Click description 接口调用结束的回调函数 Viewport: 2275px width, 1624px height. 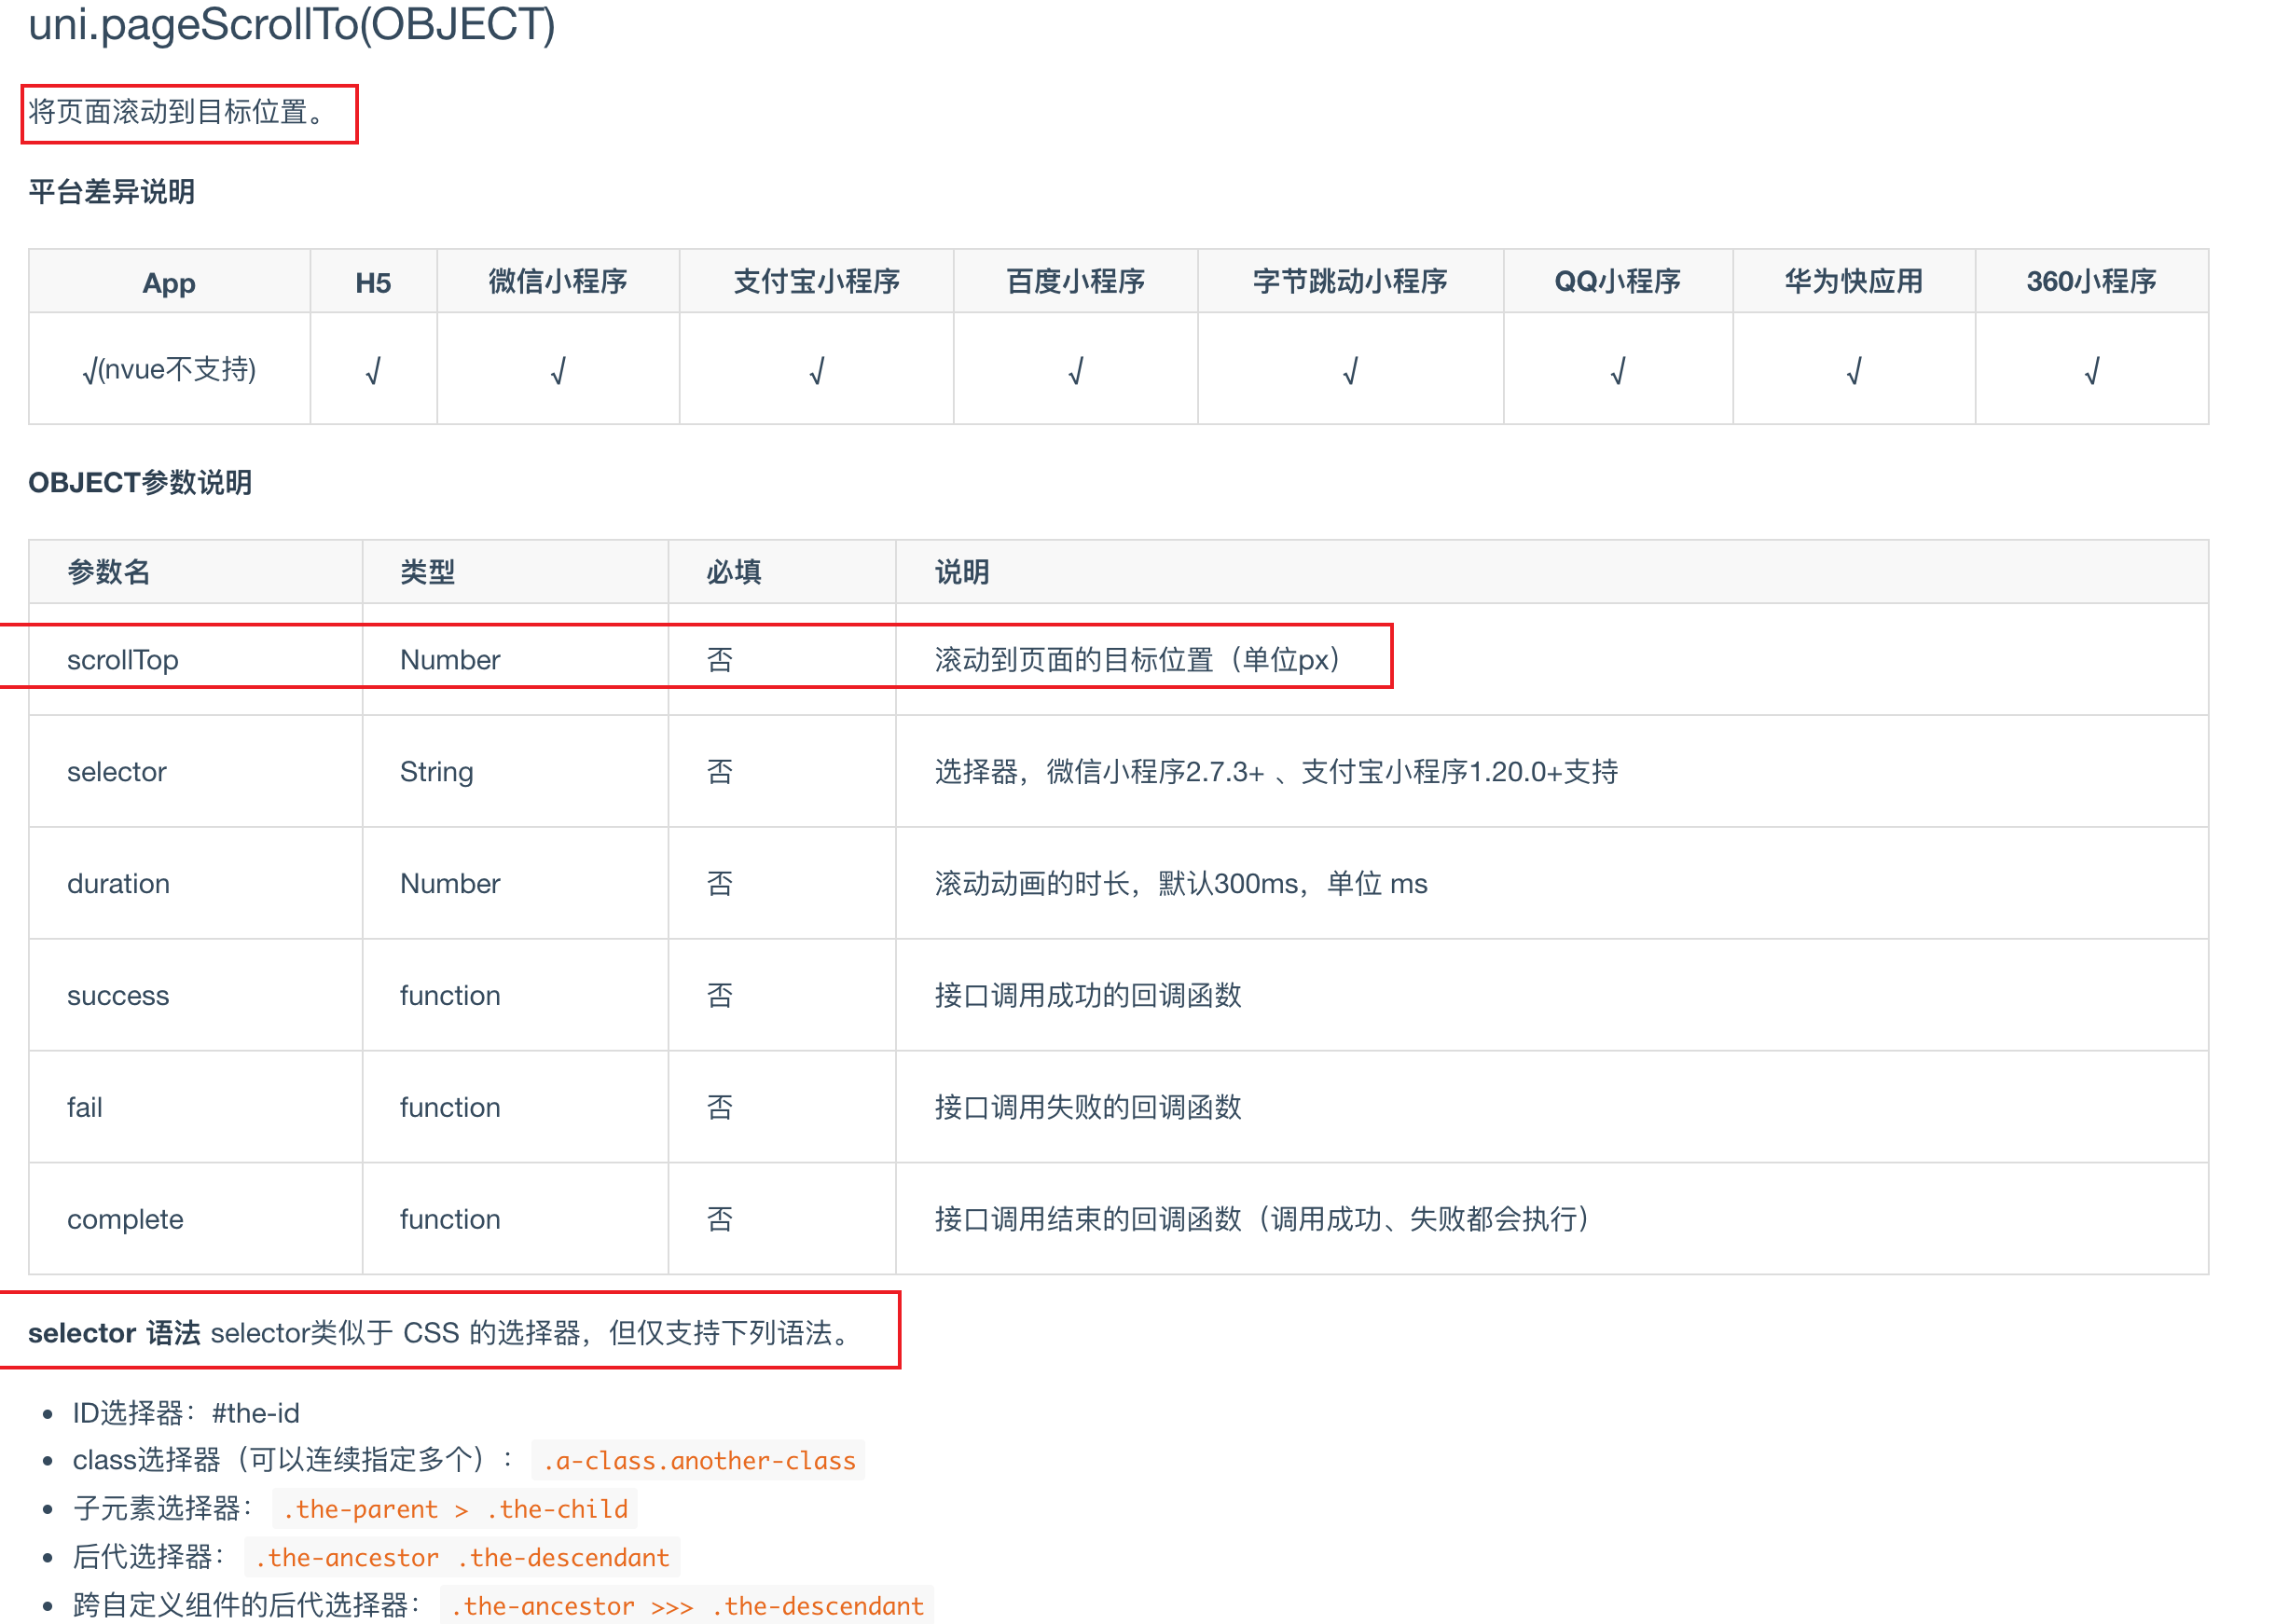1262,1220
